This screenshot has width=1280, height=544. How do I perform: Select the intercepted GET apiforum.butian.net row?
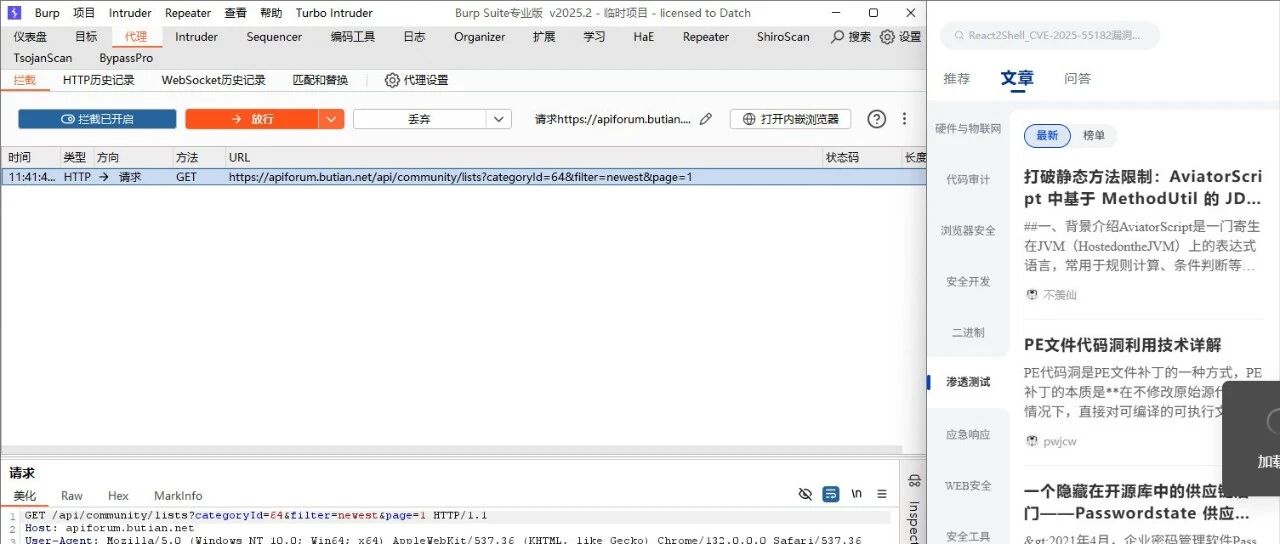(463, 177)
